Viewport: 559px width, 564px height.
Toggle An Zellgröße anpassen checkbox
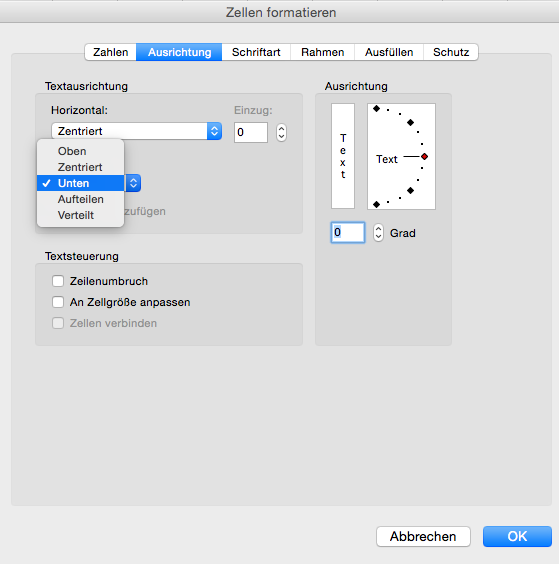click(x=58, y=302)
